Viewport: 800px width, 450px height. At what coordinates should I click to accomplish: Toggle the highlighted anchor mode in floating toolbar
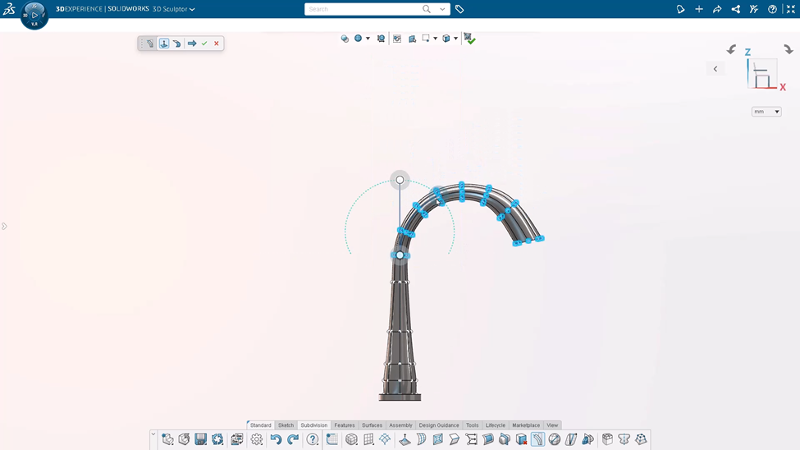[164, 43]
